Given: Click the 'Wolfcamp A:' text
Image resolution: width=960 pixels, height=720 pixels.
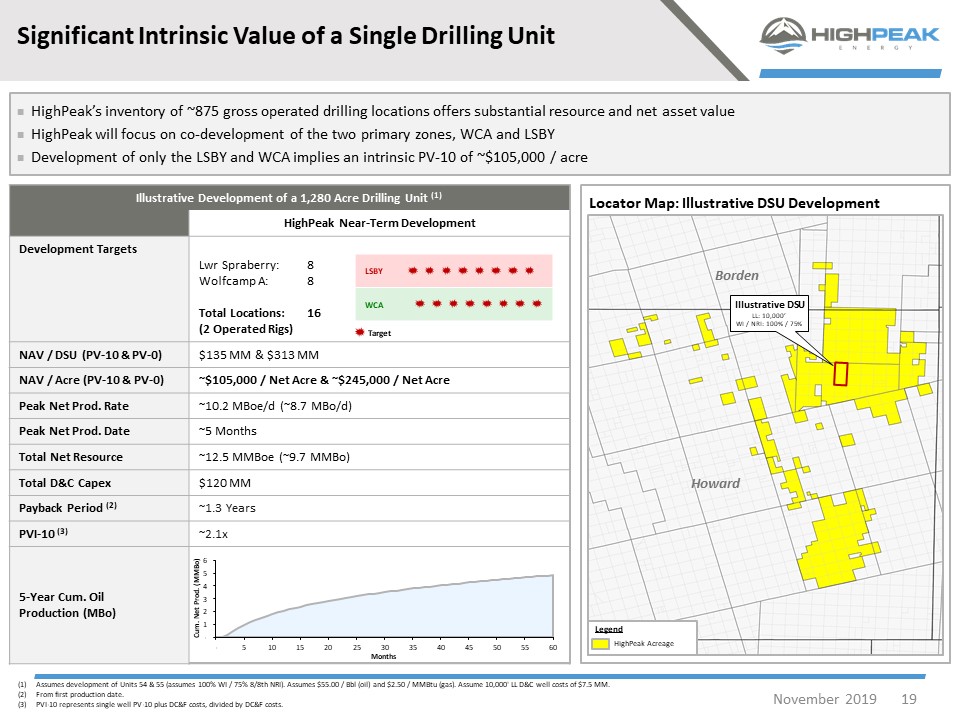Looking at the screenshot, I should 233,281.
